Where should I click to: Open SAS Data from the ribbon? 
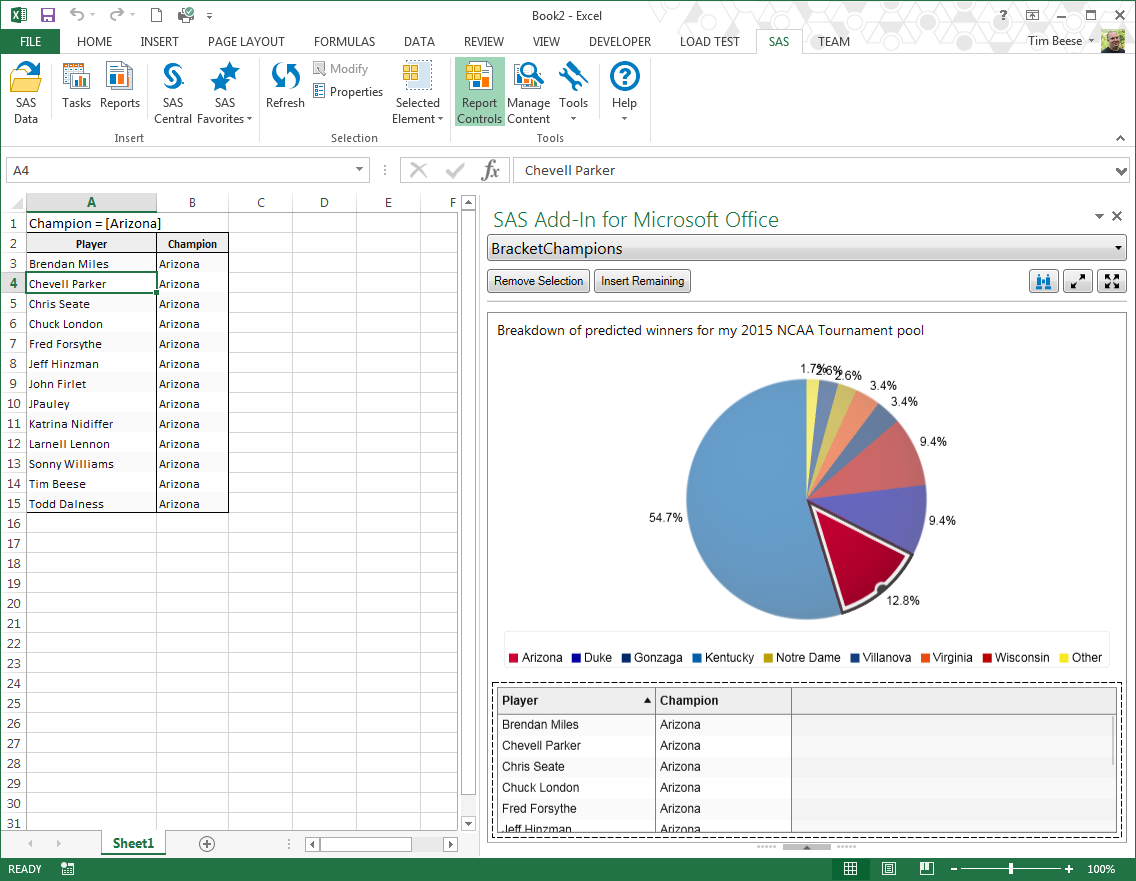tap(25, 93)
